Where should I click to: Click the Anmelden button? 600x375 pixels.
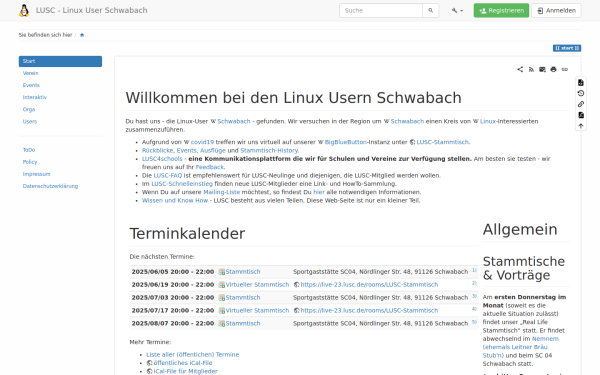pos(556,10)
